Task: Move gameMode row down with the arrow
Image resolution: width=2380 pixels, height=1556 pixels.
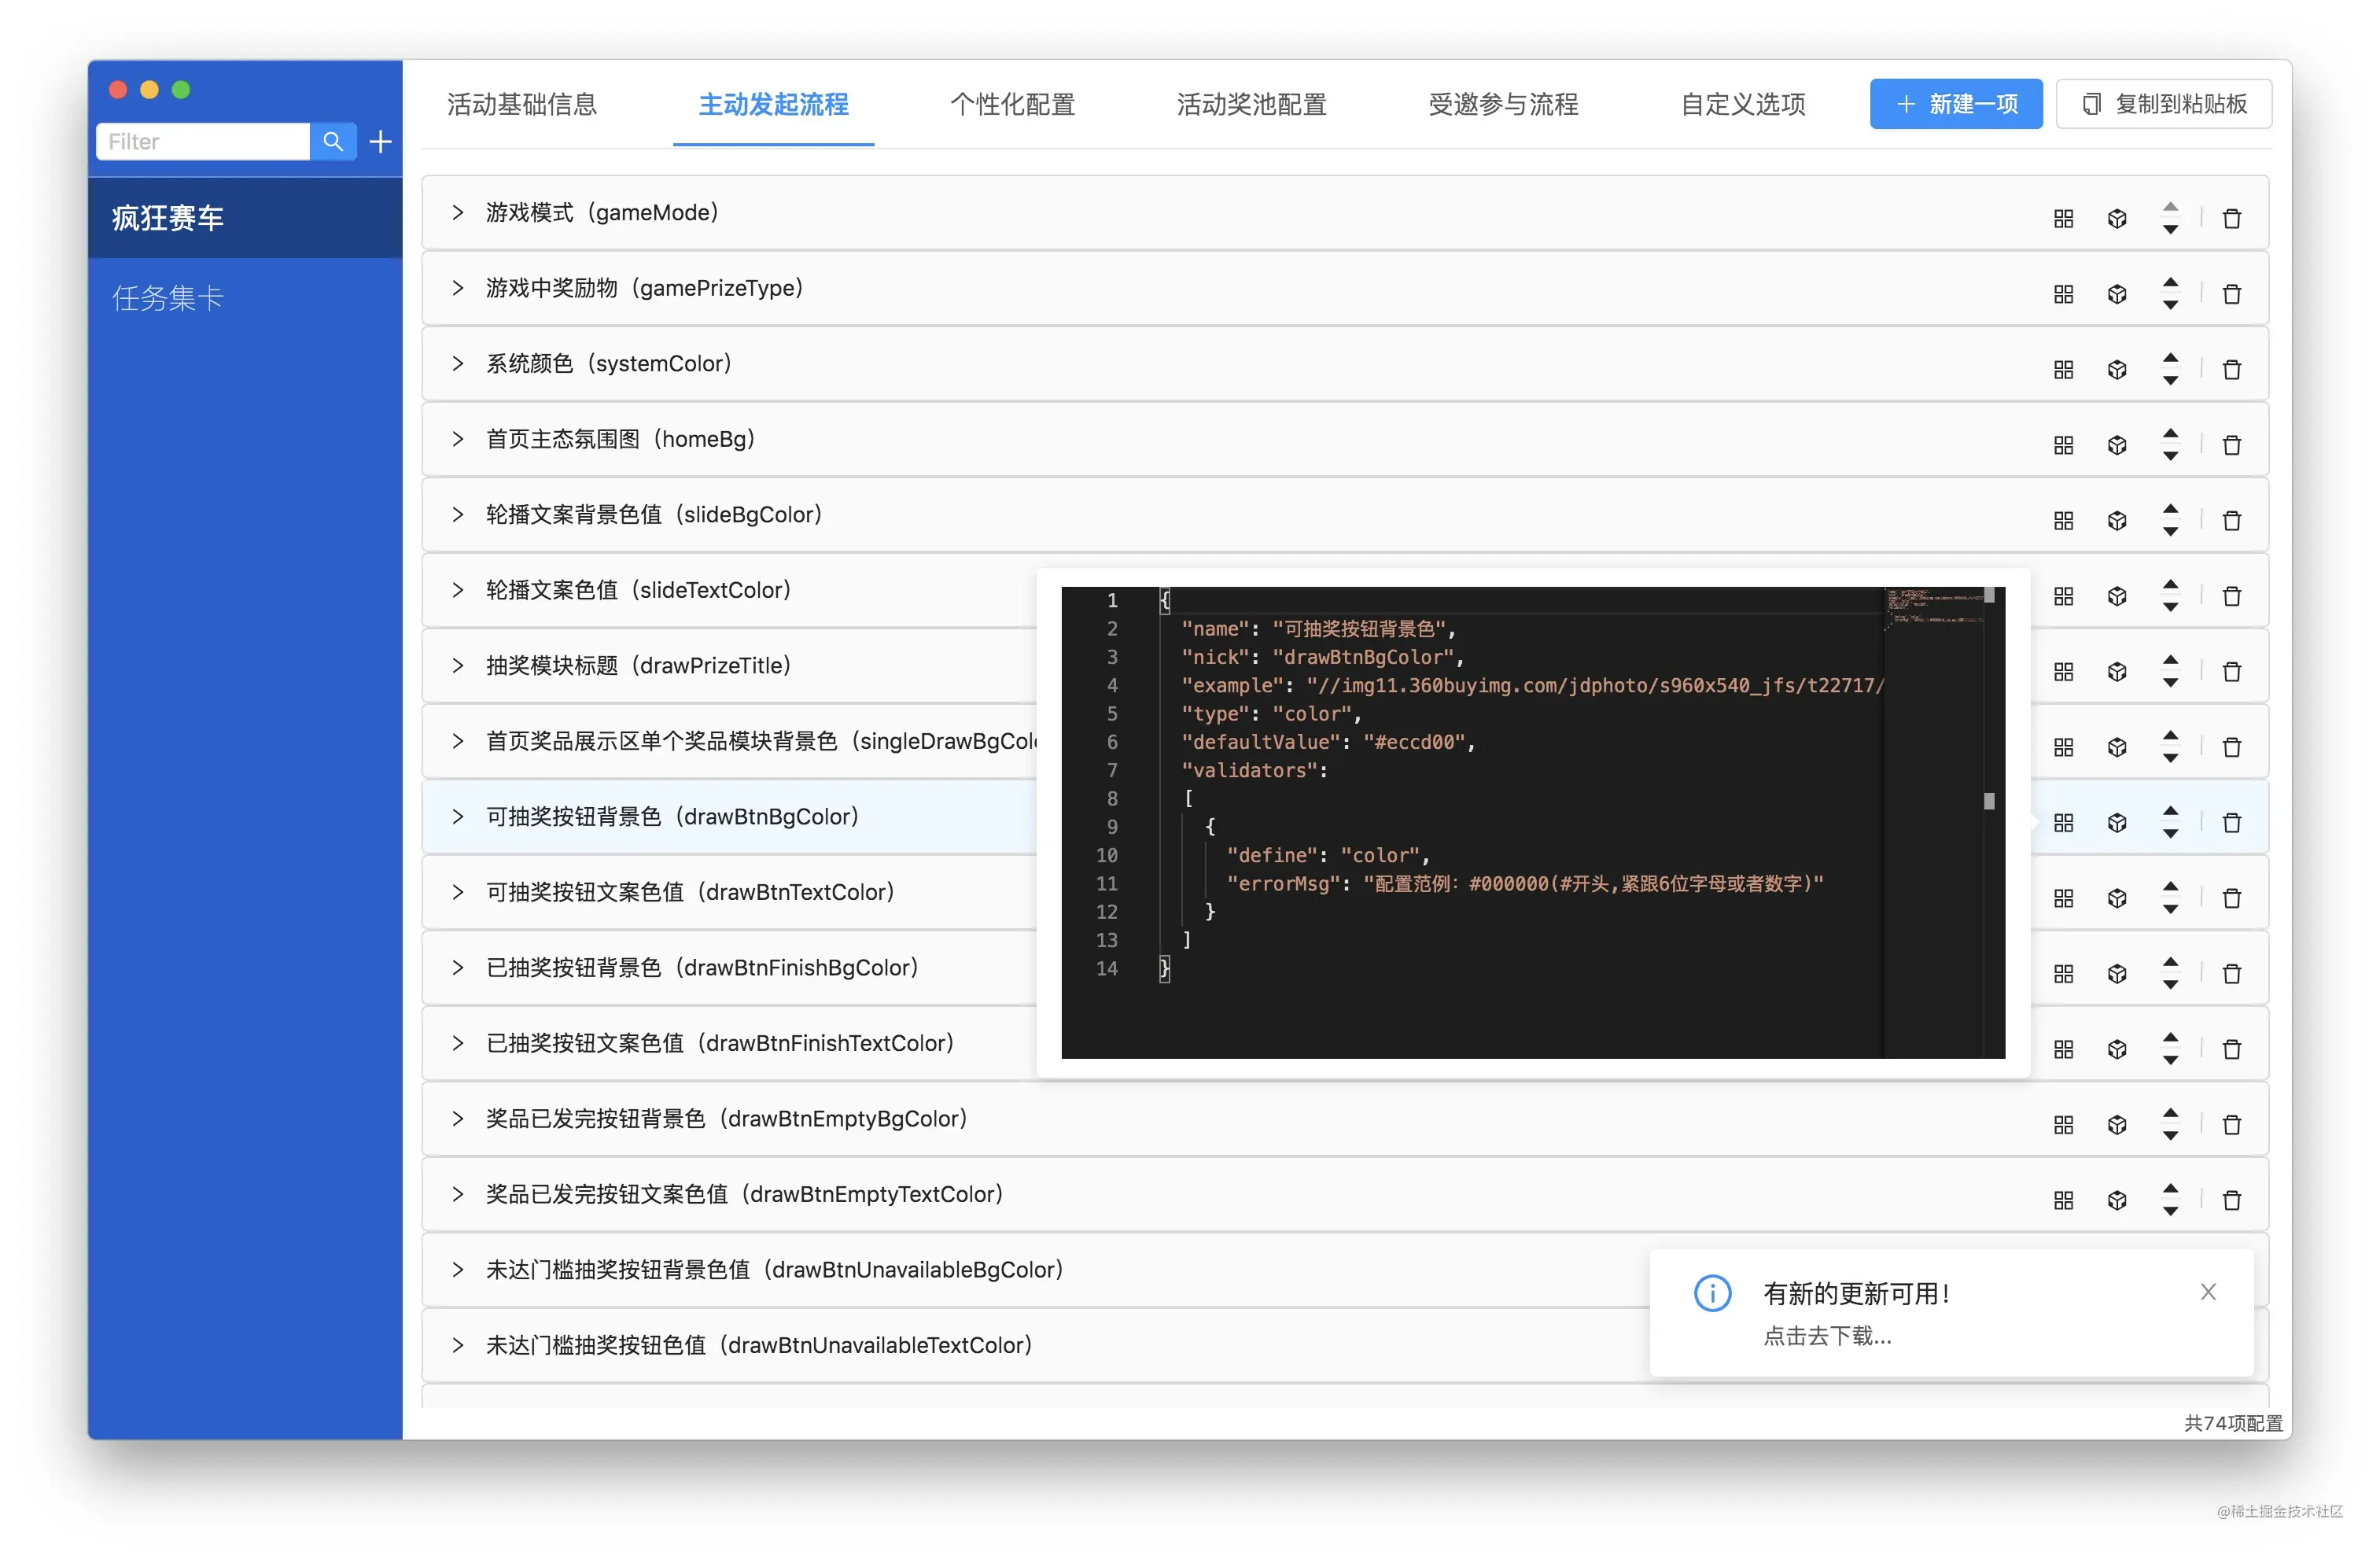Action: (2170, 229)
